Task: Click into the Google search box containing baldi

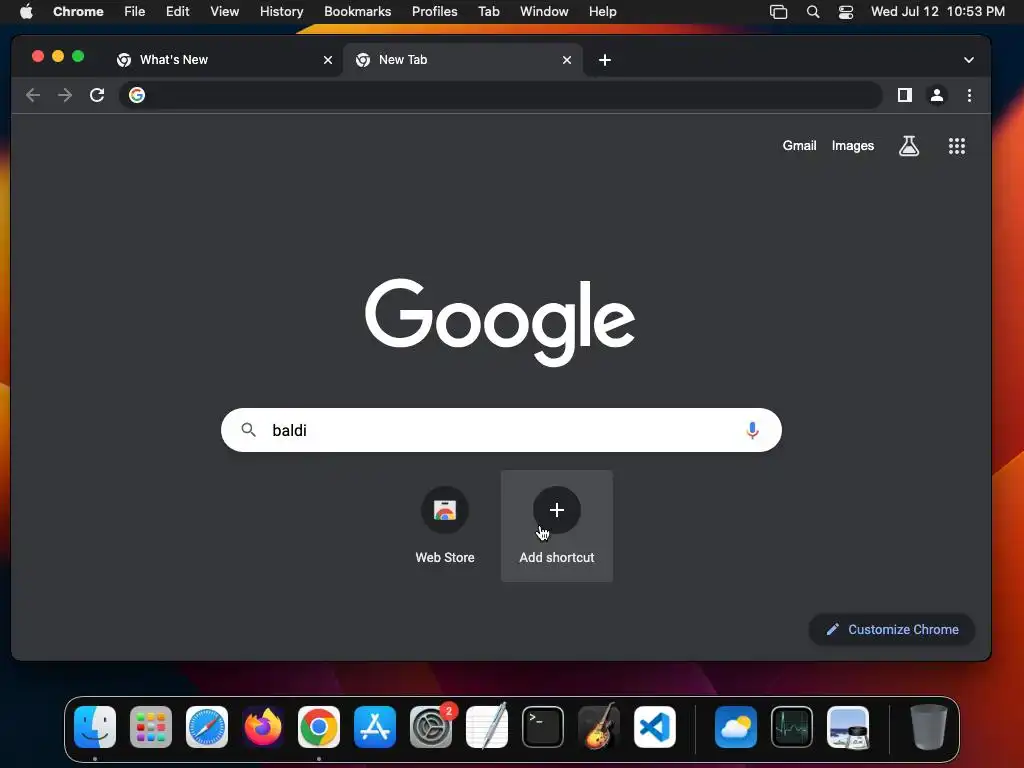Action: [501, 430]
